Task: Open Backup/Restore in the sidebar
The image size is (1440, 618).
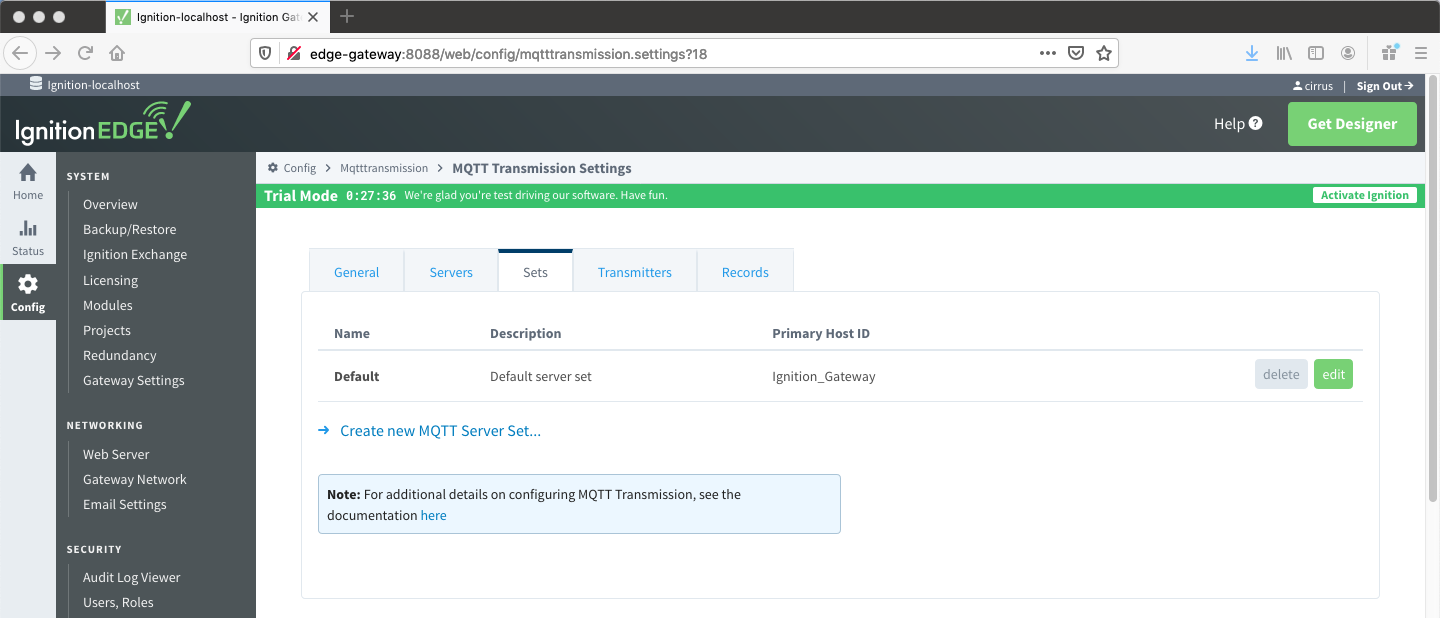Action: point(130,229)
